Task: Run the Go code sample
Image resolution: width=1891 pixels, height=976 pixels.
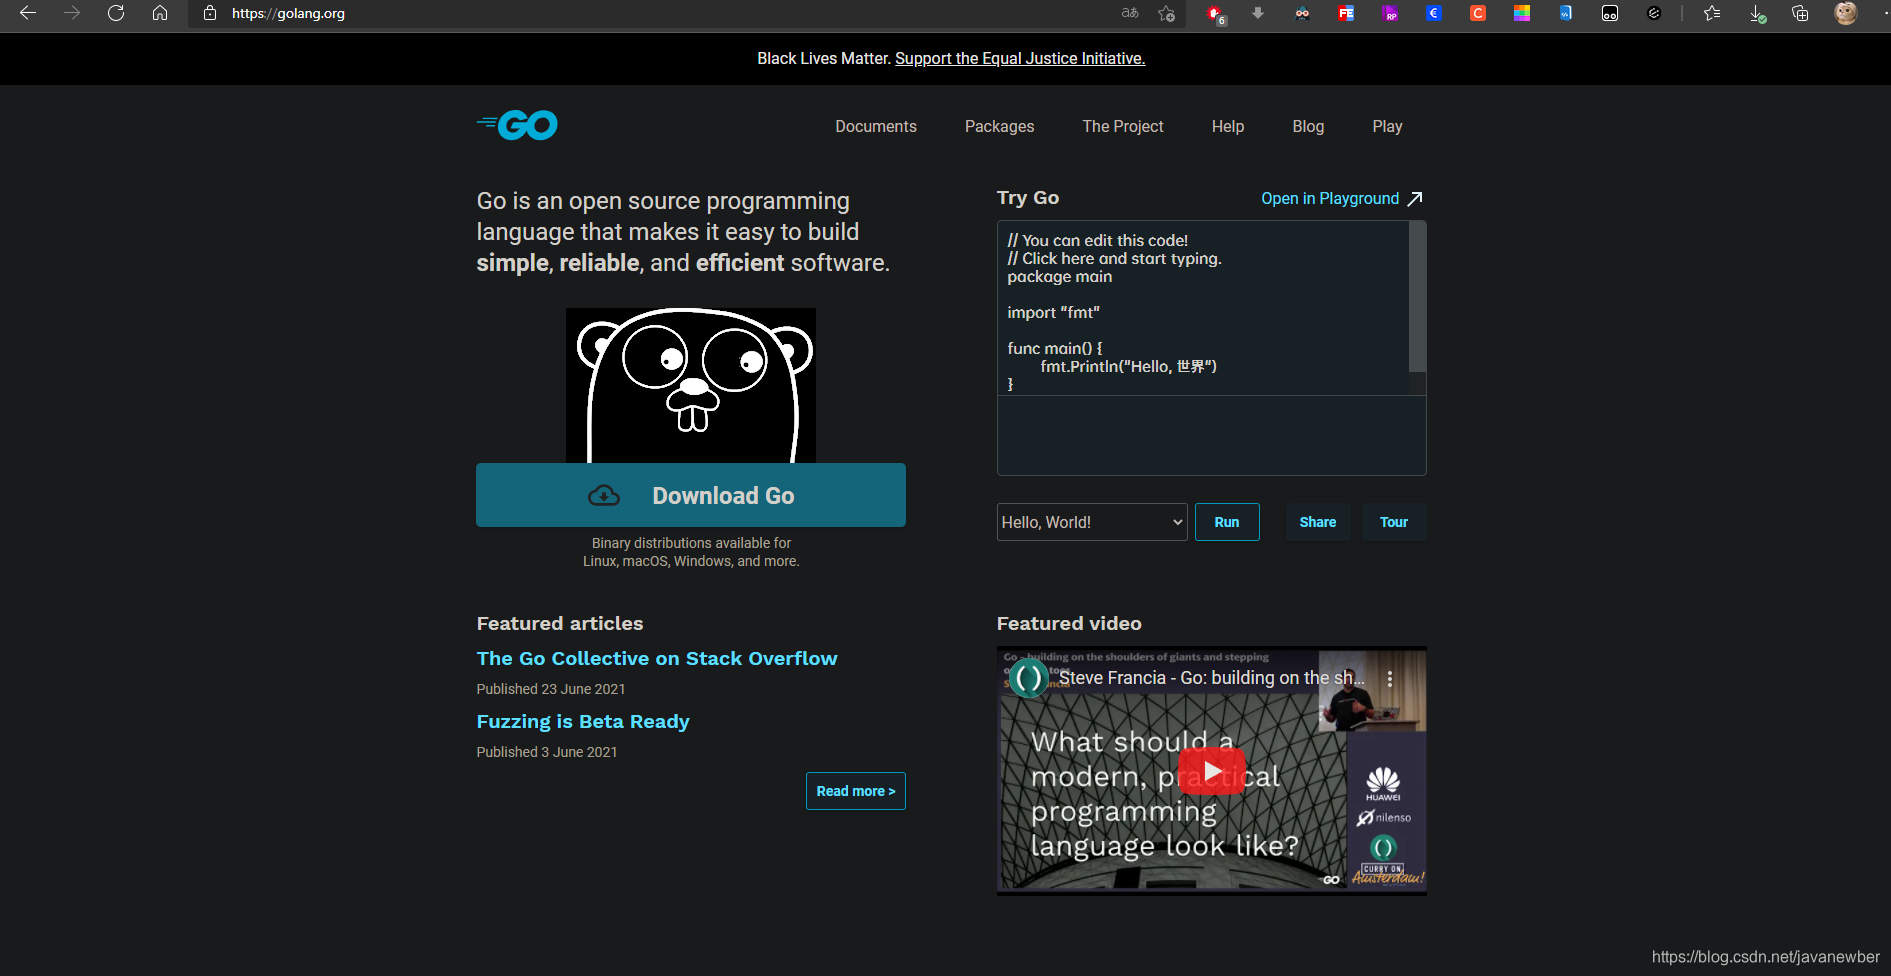Action: click(1227, 522)
